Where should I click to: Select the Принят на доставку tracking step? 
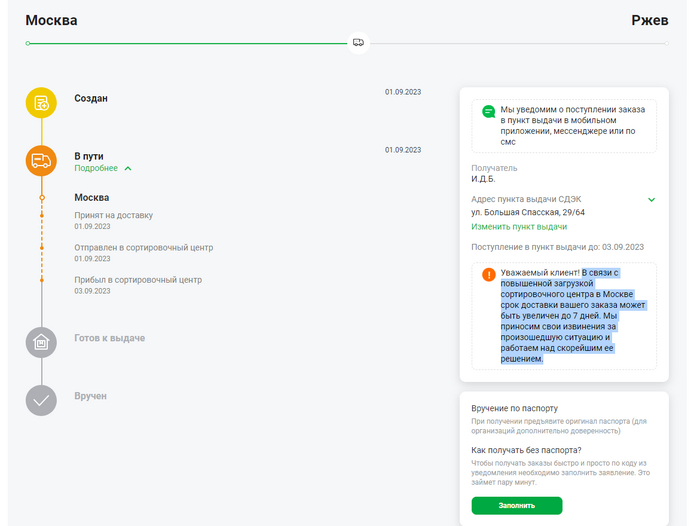pyautogui.click(x=113, y=215)
